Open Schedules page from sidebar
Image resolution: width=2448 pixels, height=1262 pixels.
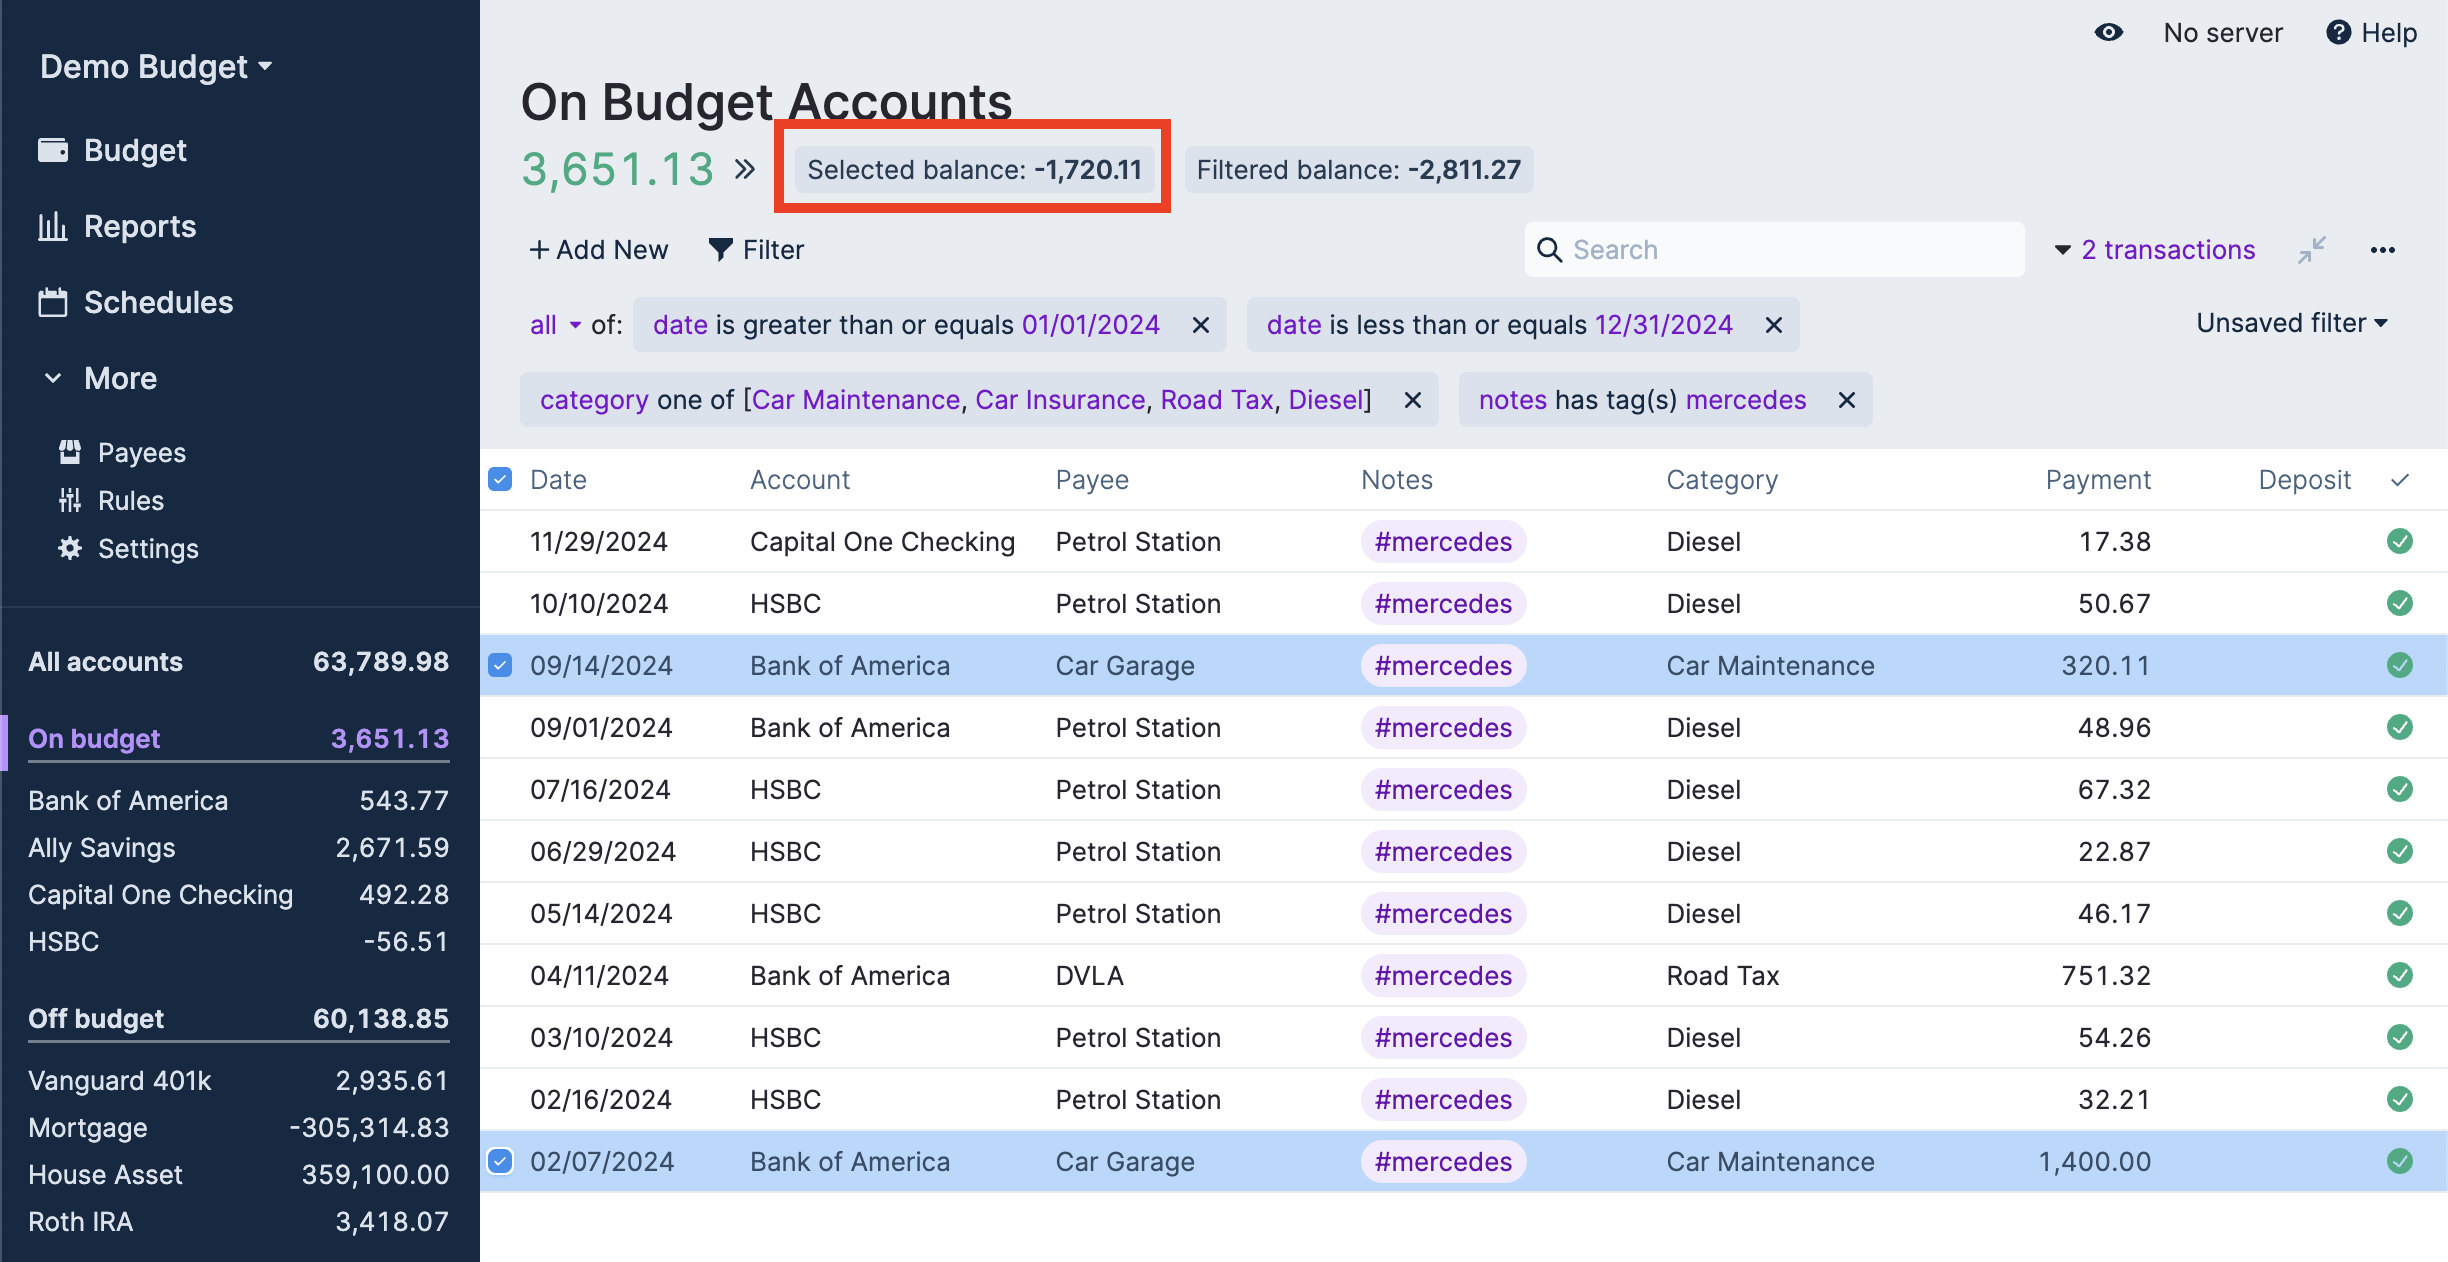pyautogui.click(x=157, y=302)
